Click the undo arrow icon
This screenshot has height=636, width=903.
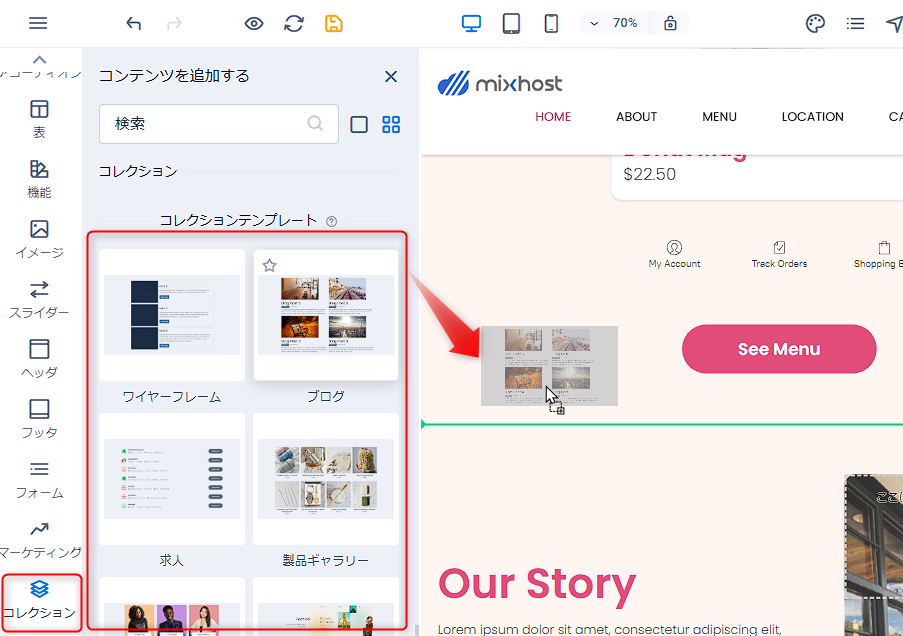click(134, 23)
